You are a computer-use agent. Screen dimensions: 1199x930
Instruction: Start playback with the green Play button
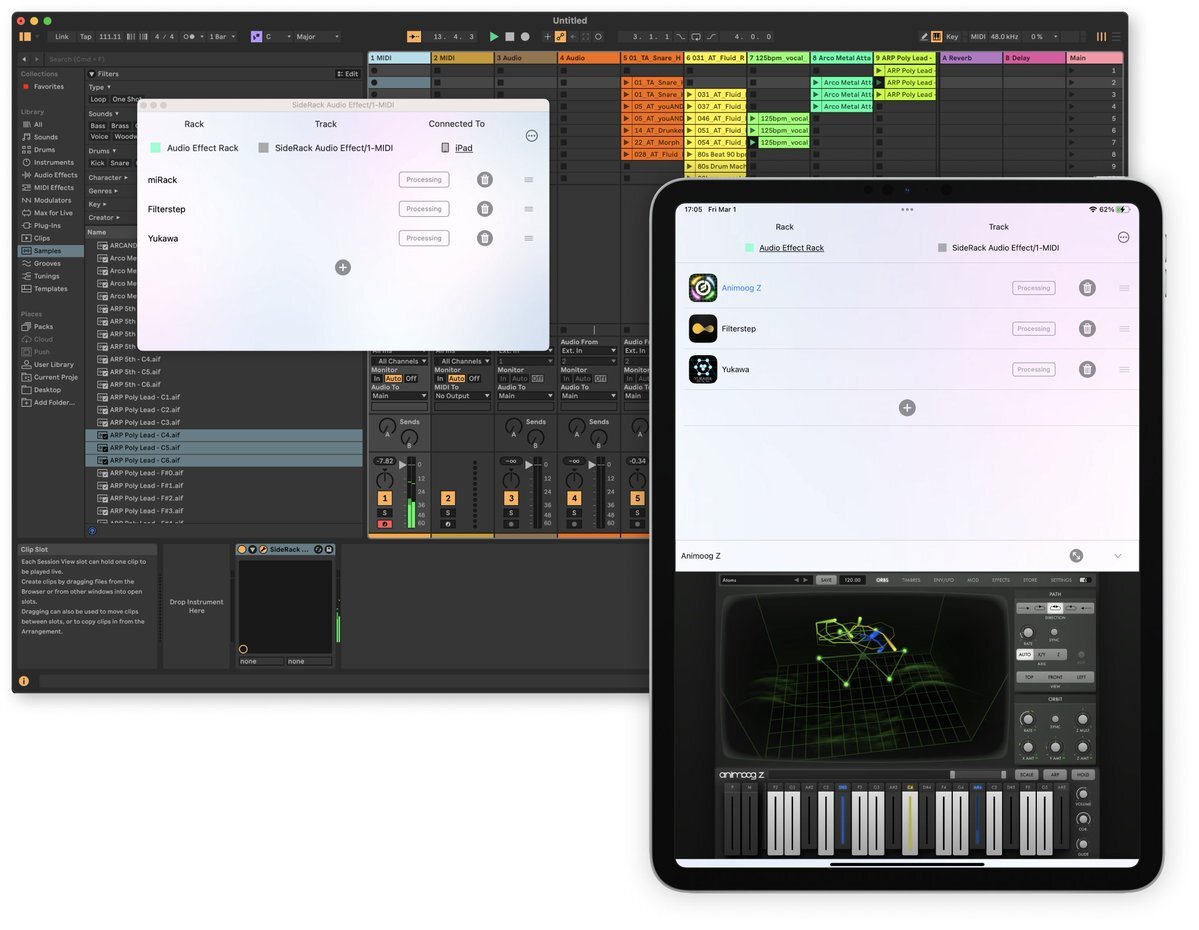[494, 37]
